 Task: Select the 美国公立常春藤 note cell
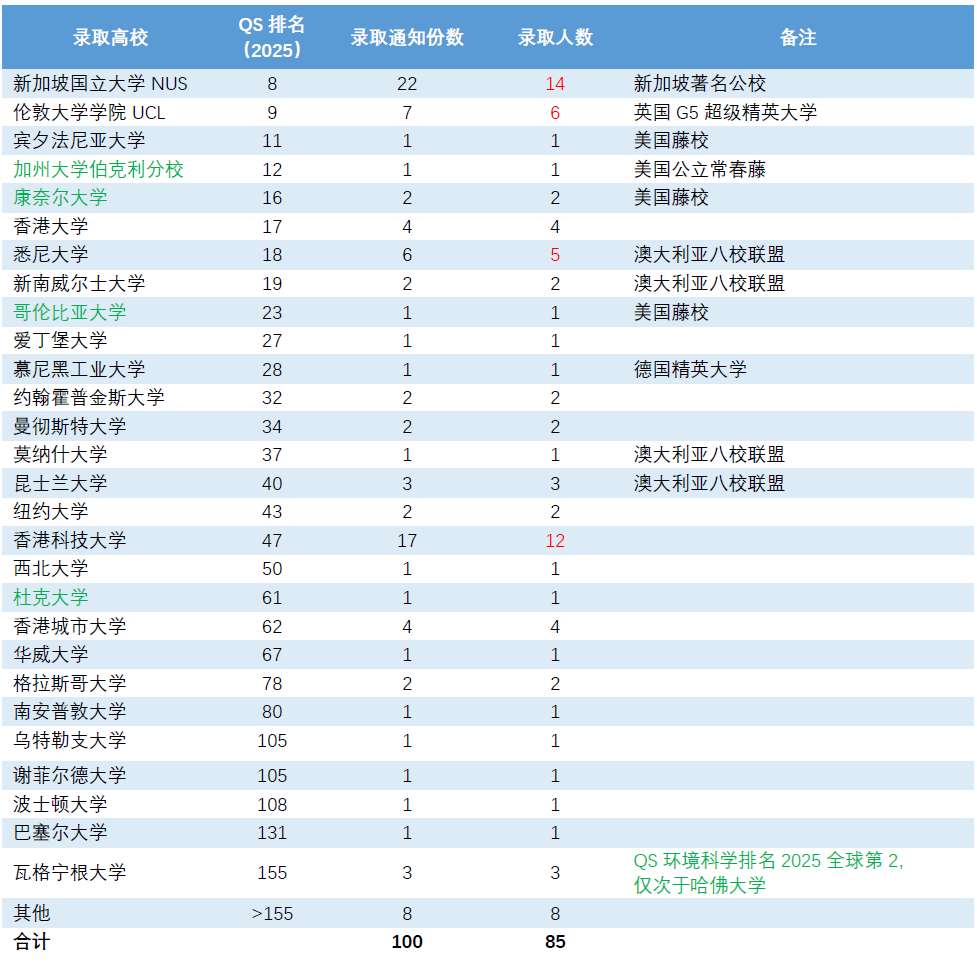tap(699, 169)
